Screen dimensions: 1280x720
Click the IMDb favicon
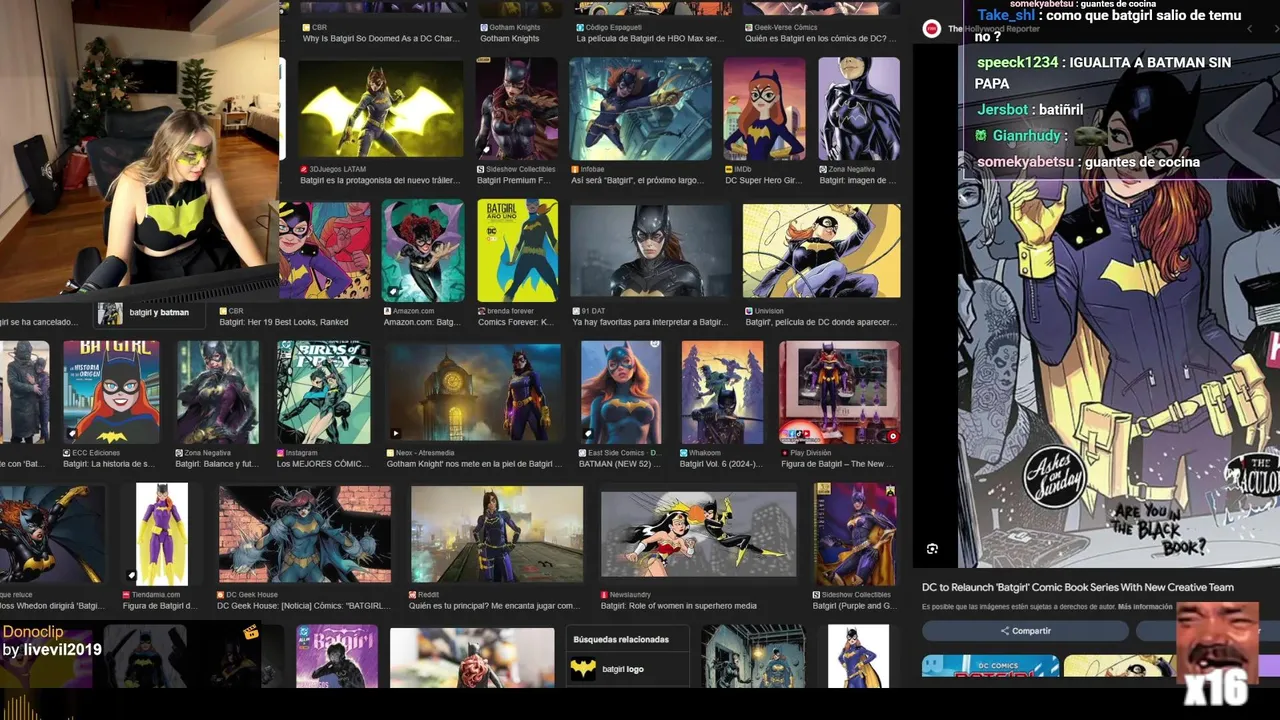(728, 169)
